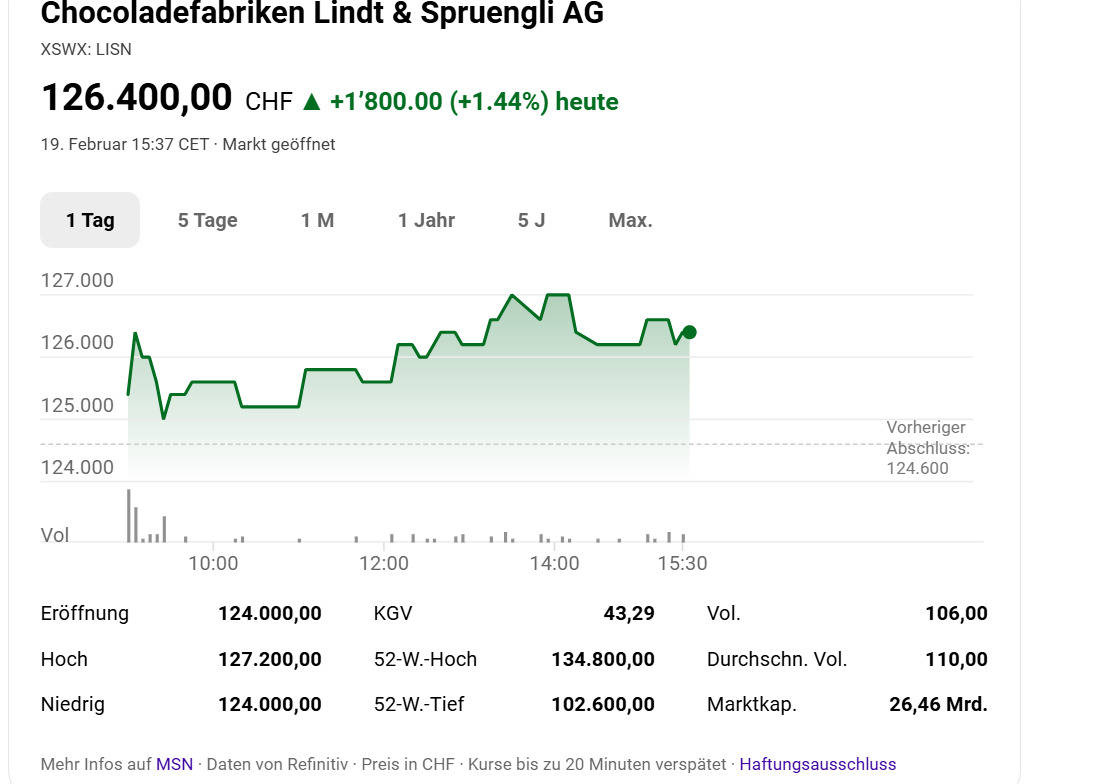This screenshot has height=784, width=1098.
Task: Click the "Vorheriger Abschluss" chart label
Action: [x=927, y=438]
